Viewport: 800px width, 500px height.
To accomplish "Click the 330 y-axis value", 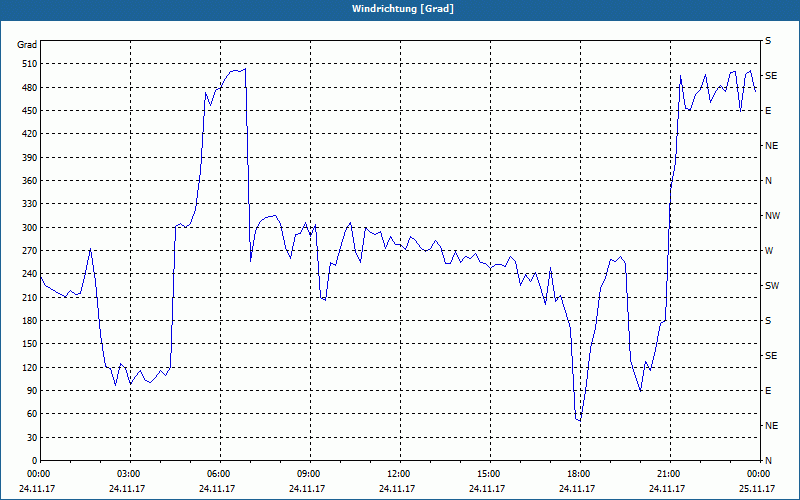I will [x=30, y=204].
